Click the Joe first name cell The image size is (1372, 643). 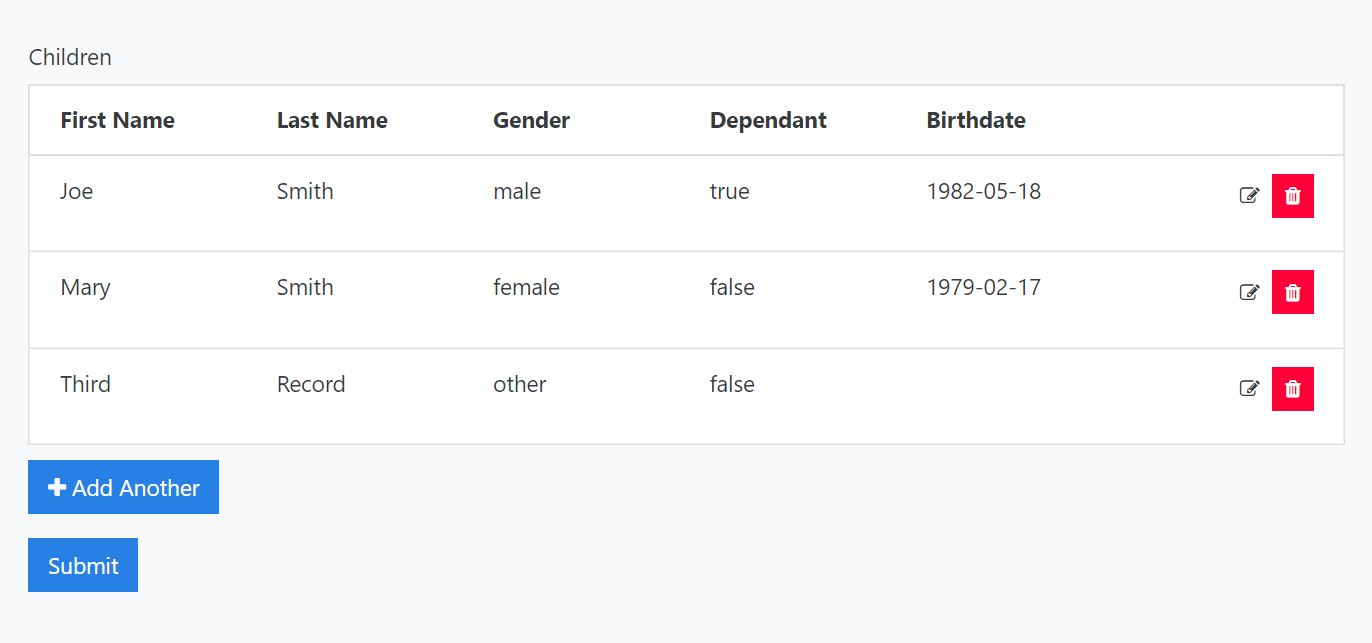coord(76,191)
